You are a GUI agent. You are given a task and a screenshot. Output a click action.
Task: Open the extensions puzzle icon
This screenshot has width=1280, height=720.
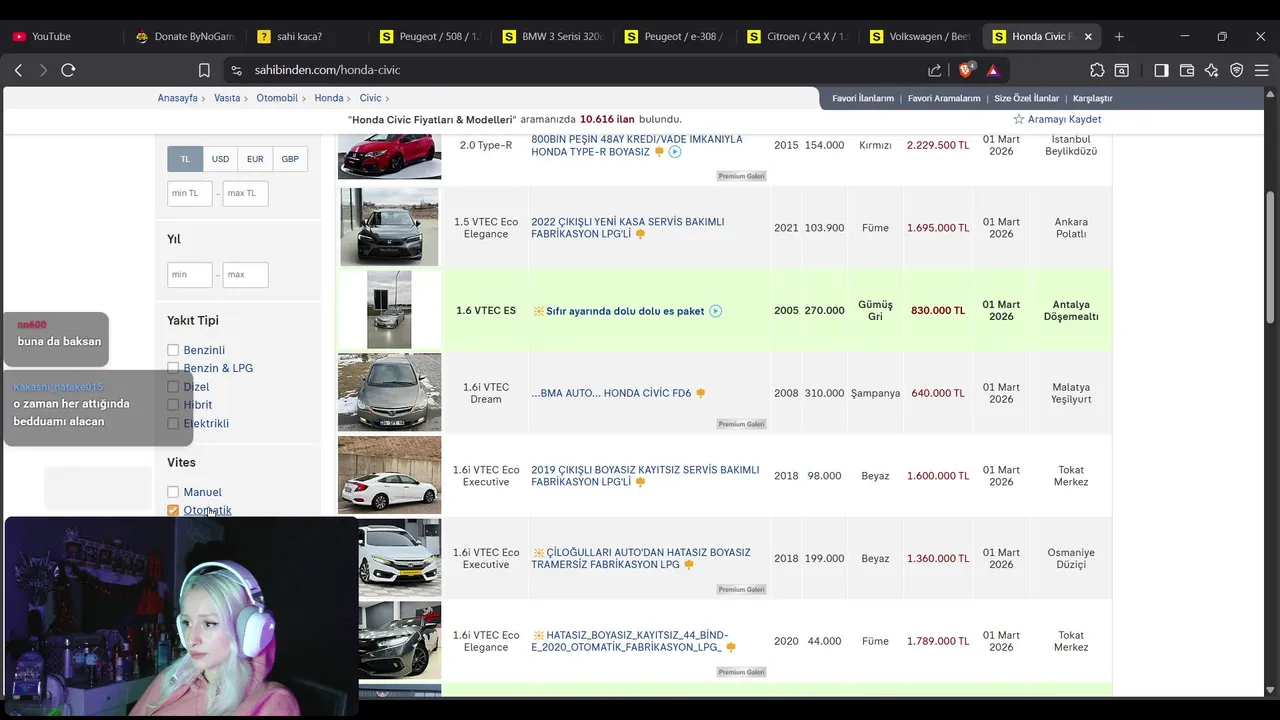pyautogui.click(x=1097, y=70)
